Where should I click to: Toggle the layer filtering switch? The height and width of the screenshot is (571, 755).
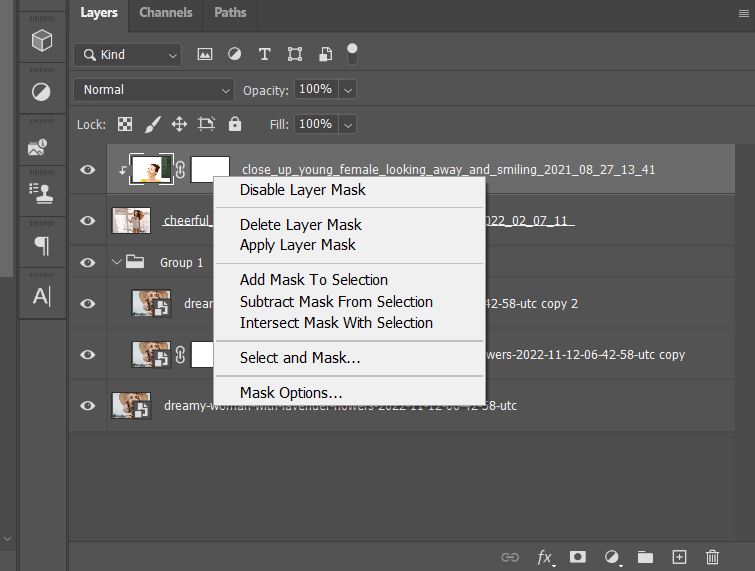tap(352, 54)
